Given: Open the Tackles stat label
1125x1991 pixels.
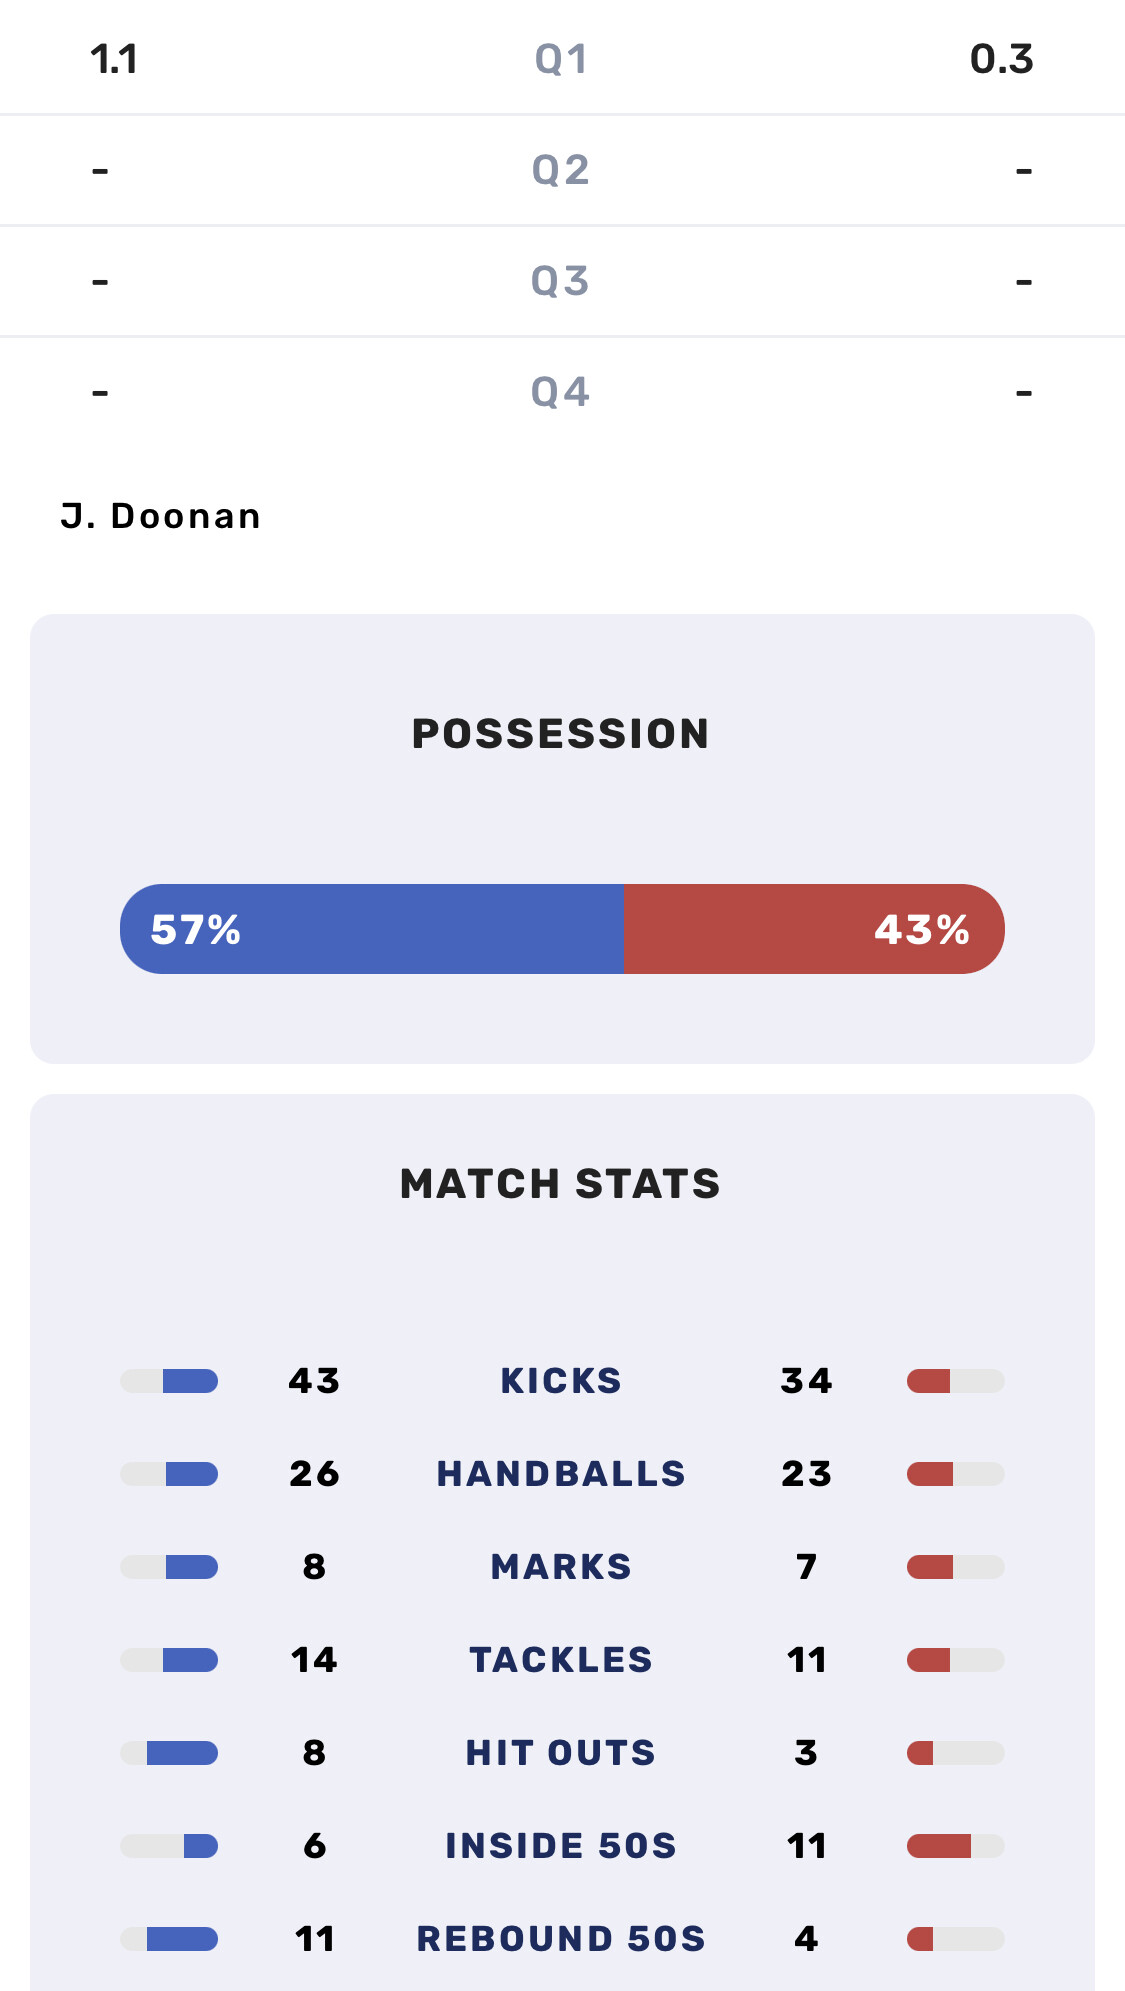Looking at the screenshot, I should 561,1660.
